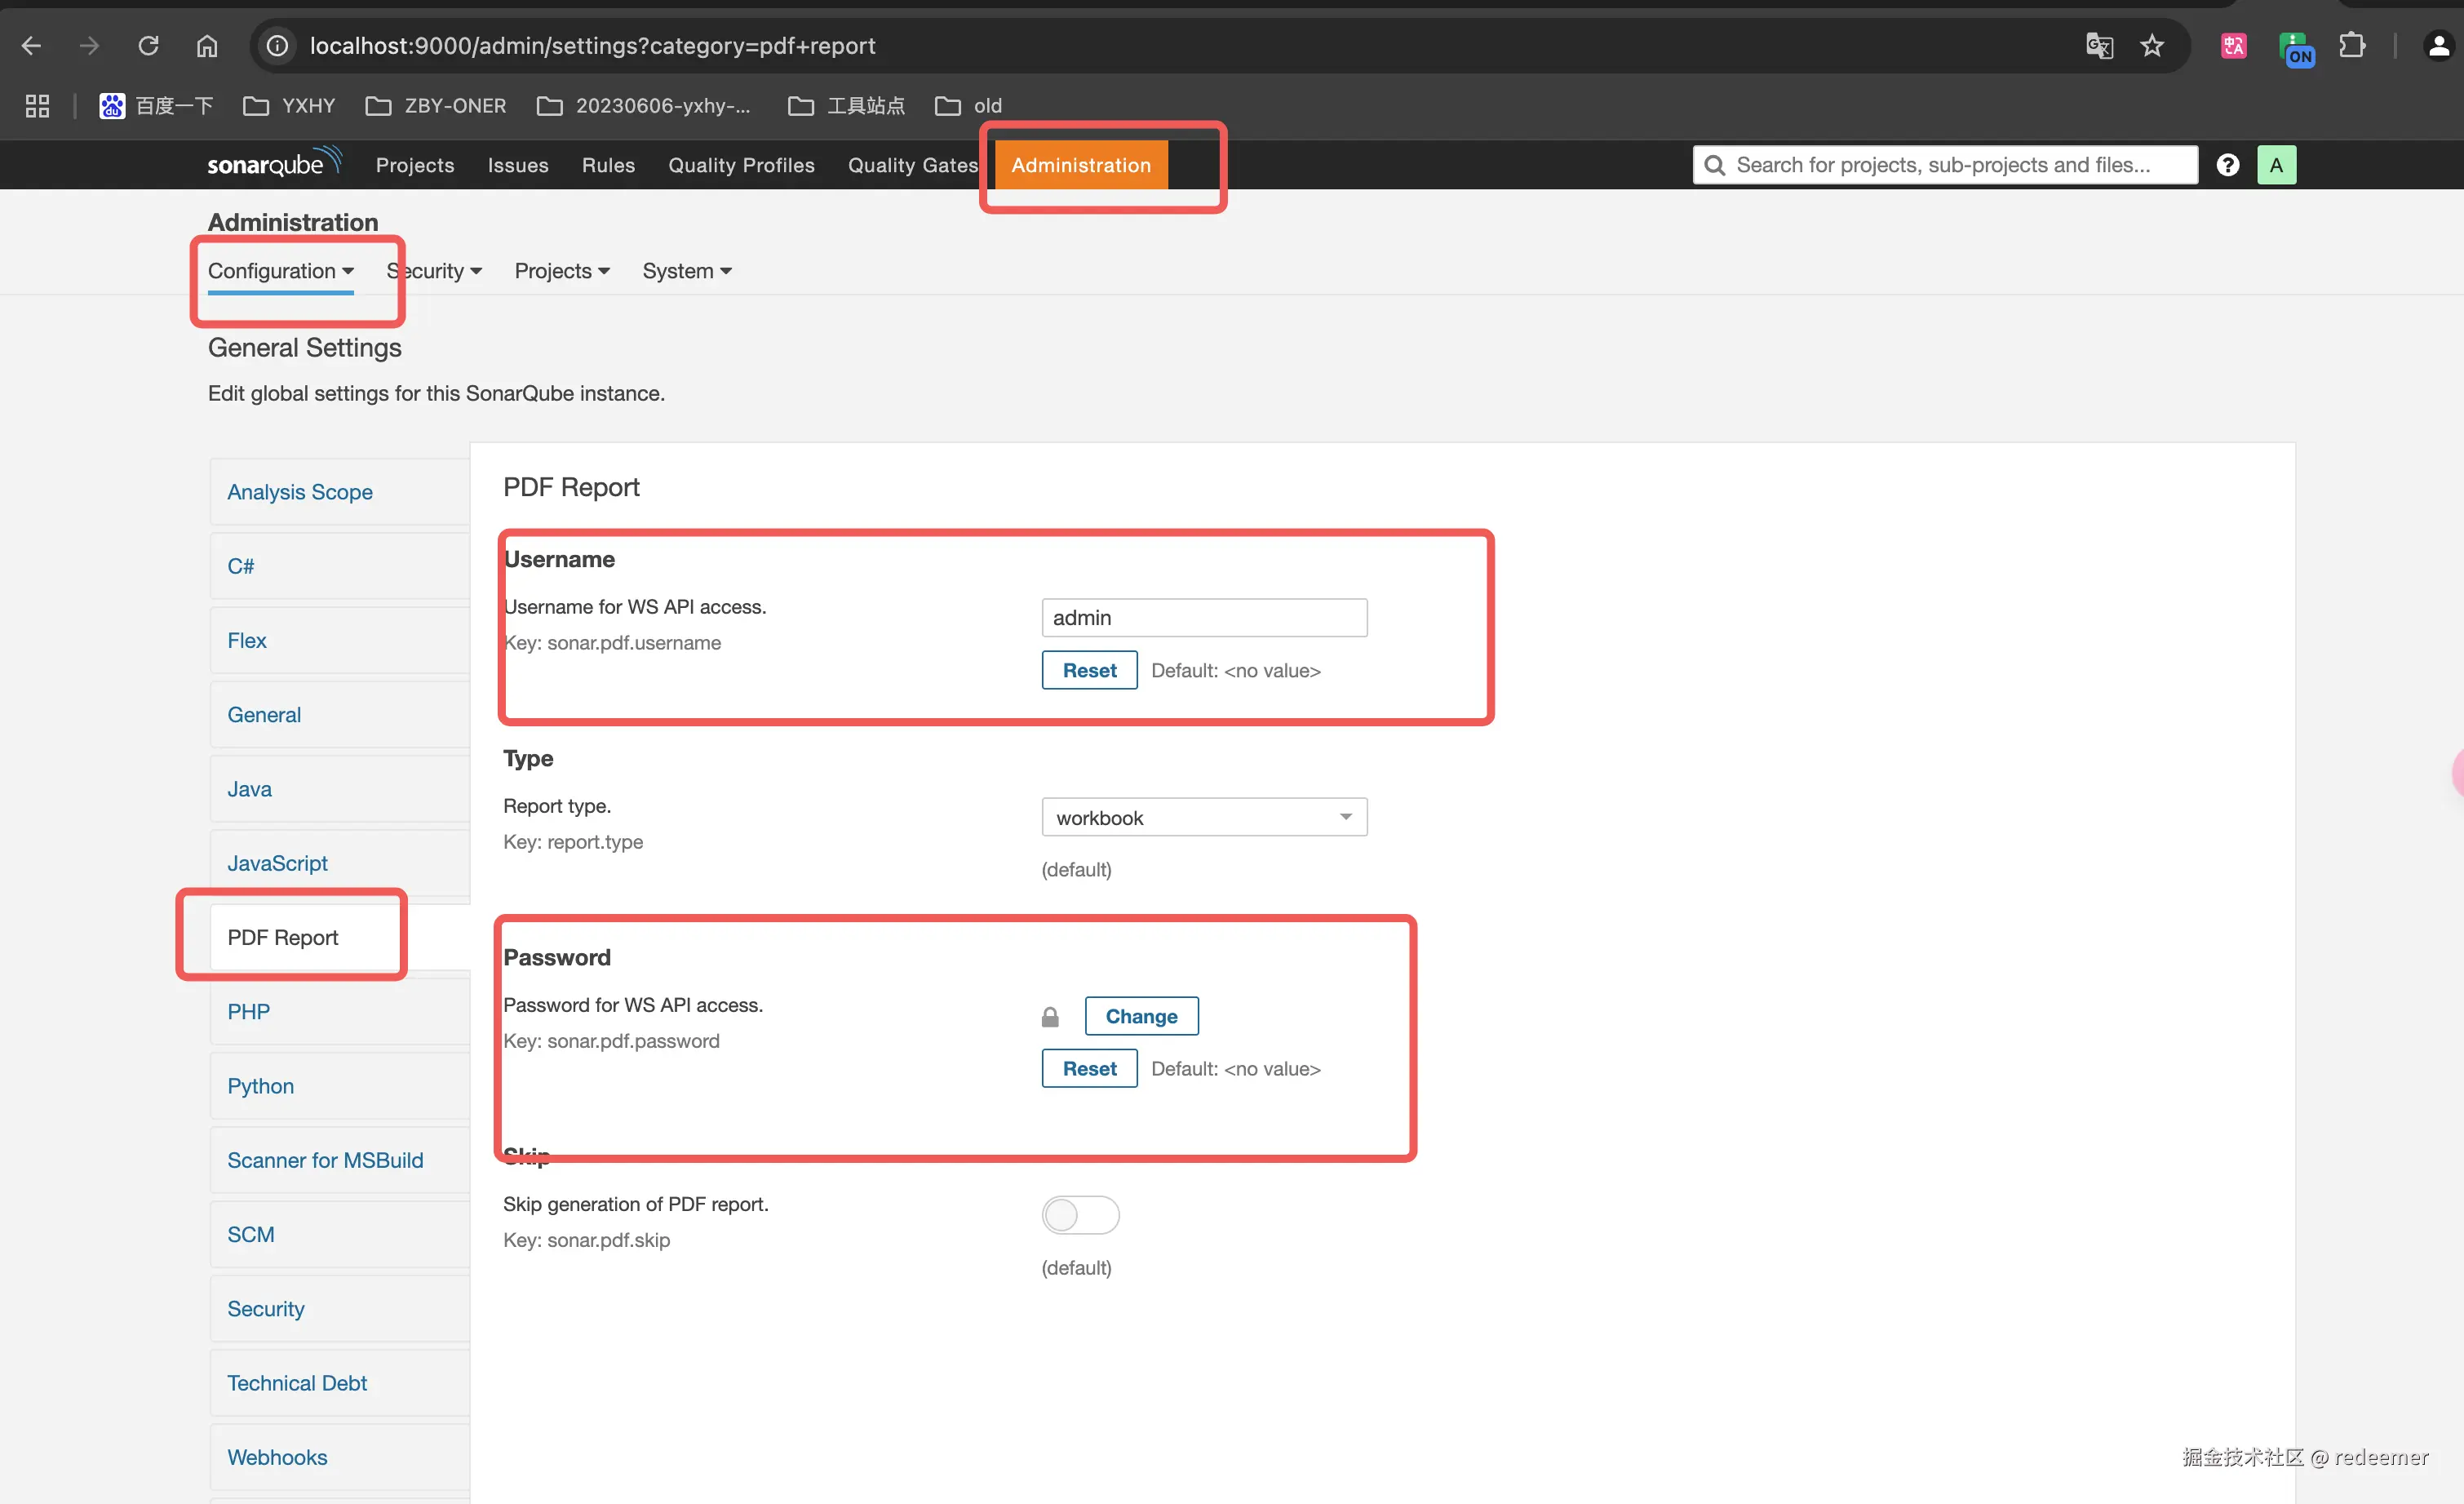Image resolution: width=2464 pixels, height=1504 pixels.
Task: Open the report type workbook combo box
Action: point(1204,817)
